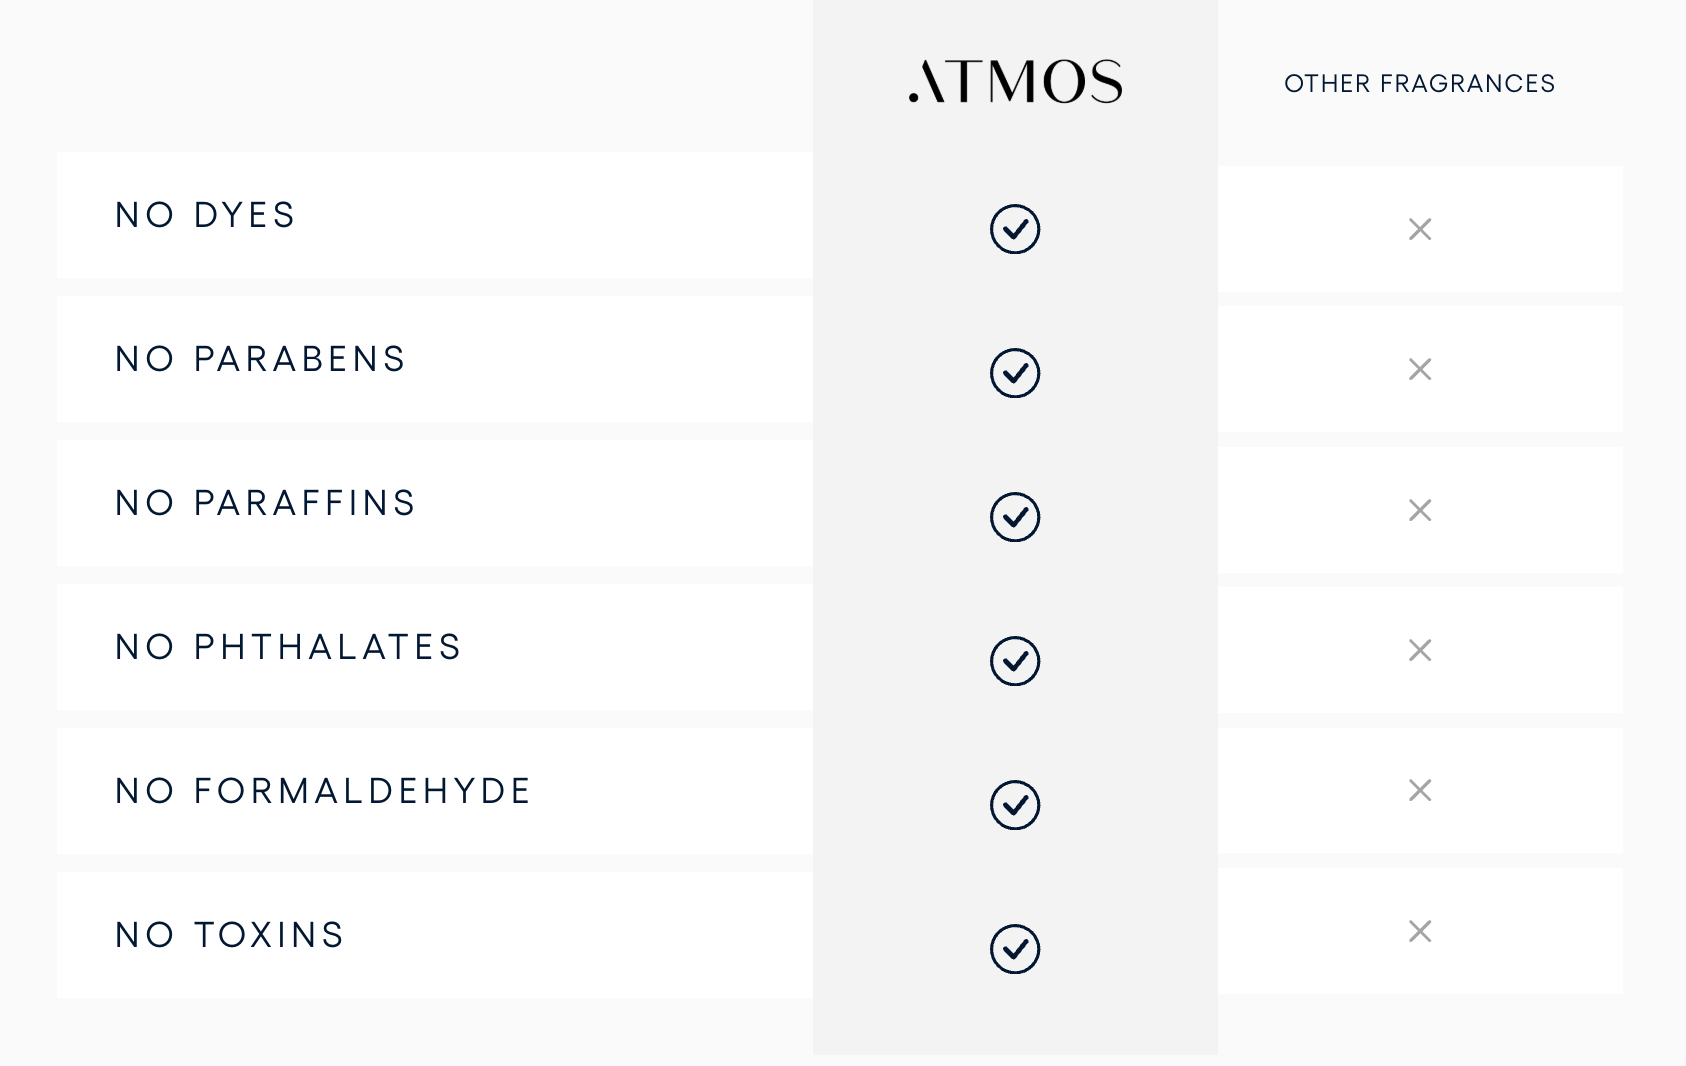The height and width of the screenshot is (1066, 1686).
Task: Click the checkmark icon for No Paraffins
Action: [x=1015, y=517]
